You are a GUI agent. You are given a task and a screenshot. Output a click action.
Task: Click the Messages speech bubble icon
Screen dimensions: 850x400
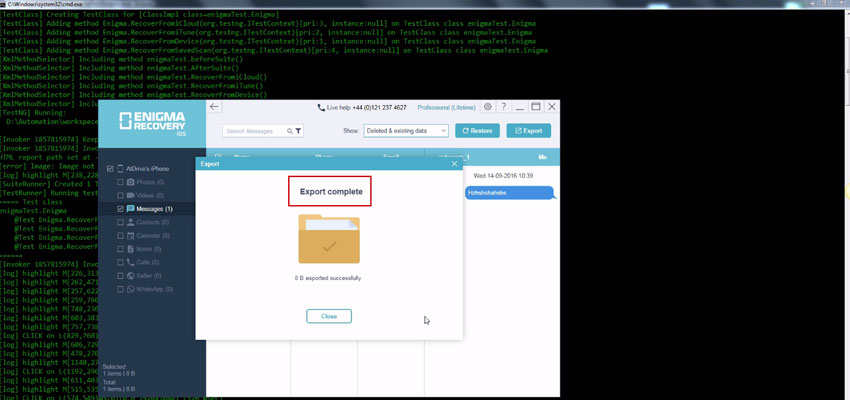point(131,209)
